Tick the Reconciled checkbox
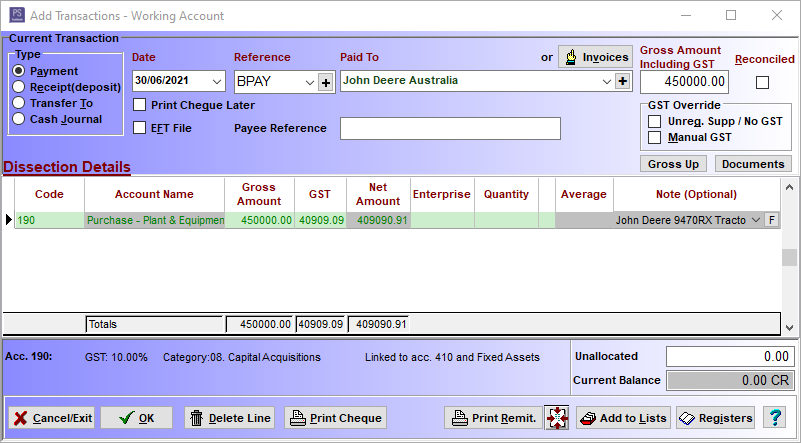This screenshot has height=443, width=801. click(762, 82)
